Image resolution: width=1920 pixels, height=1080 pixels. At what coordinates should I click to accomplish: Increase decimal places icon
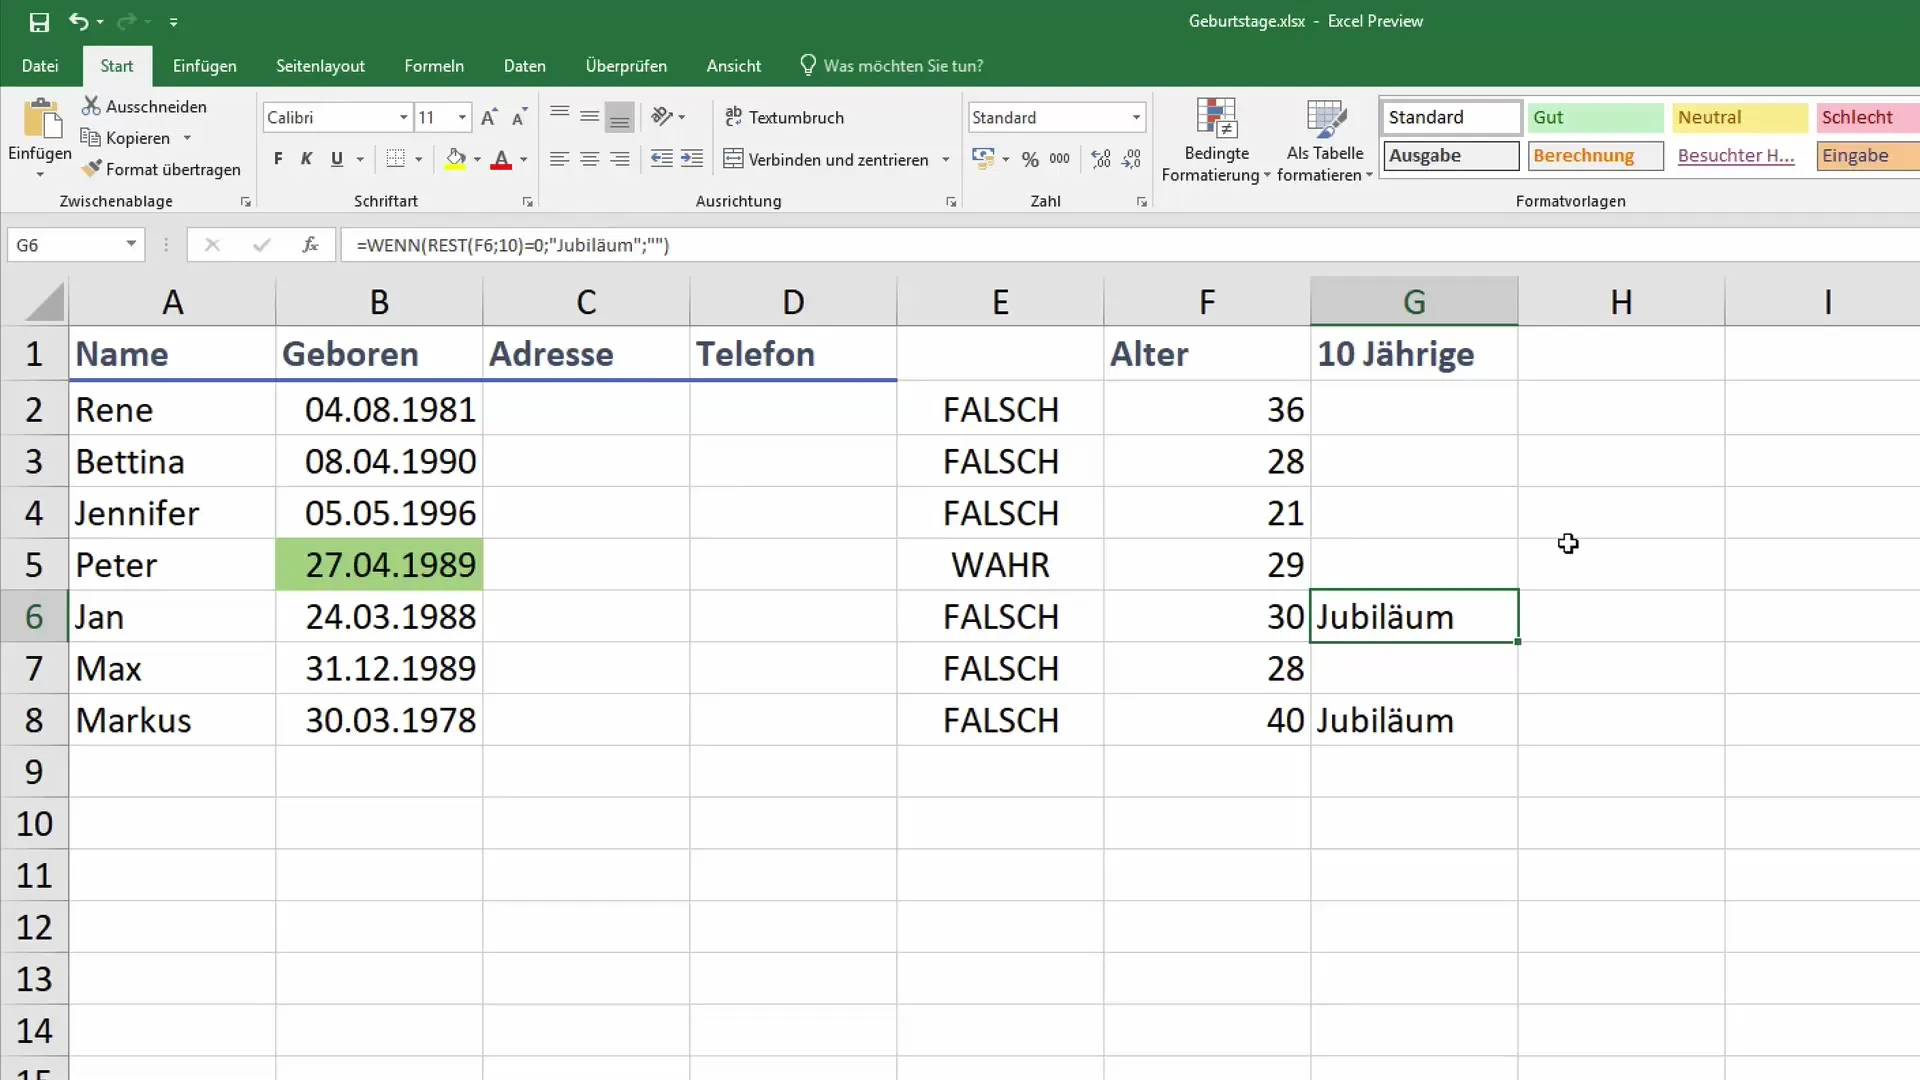pos(1101,159)
